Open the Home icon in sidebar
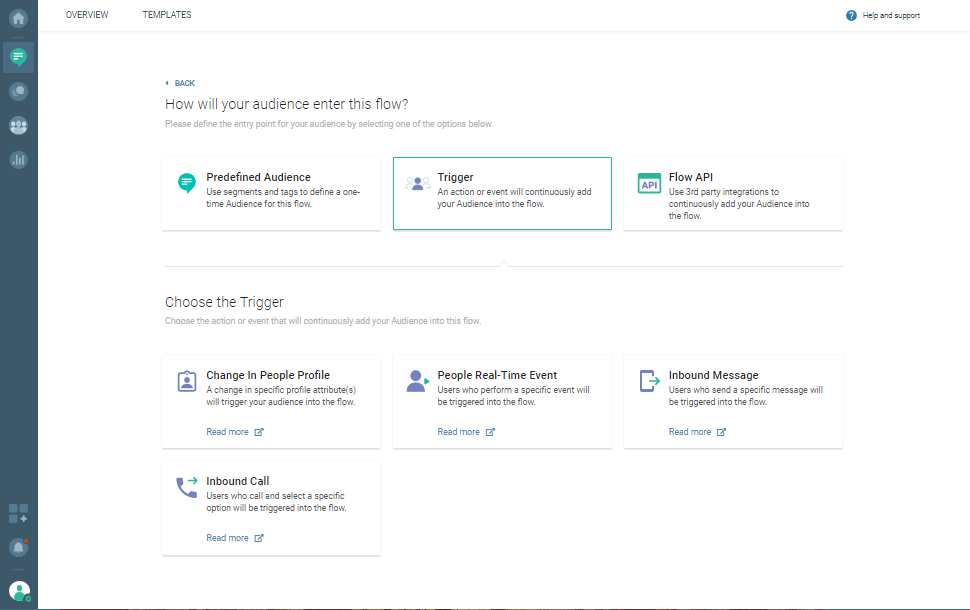Viewport: 970px width, 610px height. click(x=18, y=18)
